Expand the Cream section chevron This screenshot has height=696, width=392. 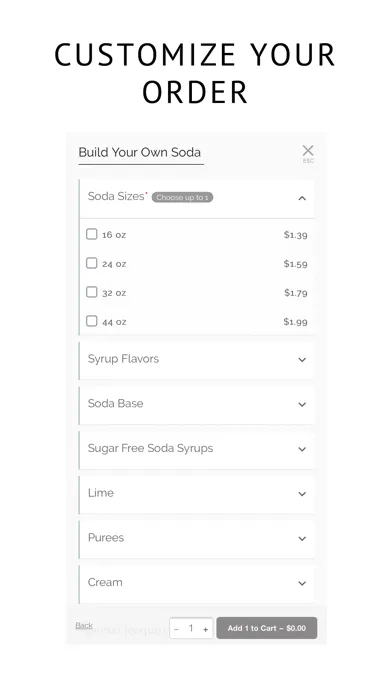302,583
